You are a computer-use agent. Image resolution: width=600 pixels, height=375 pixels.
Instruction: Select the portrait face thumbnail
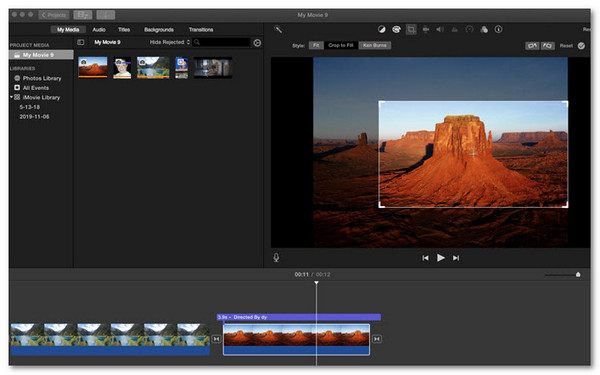pos(122,68)
